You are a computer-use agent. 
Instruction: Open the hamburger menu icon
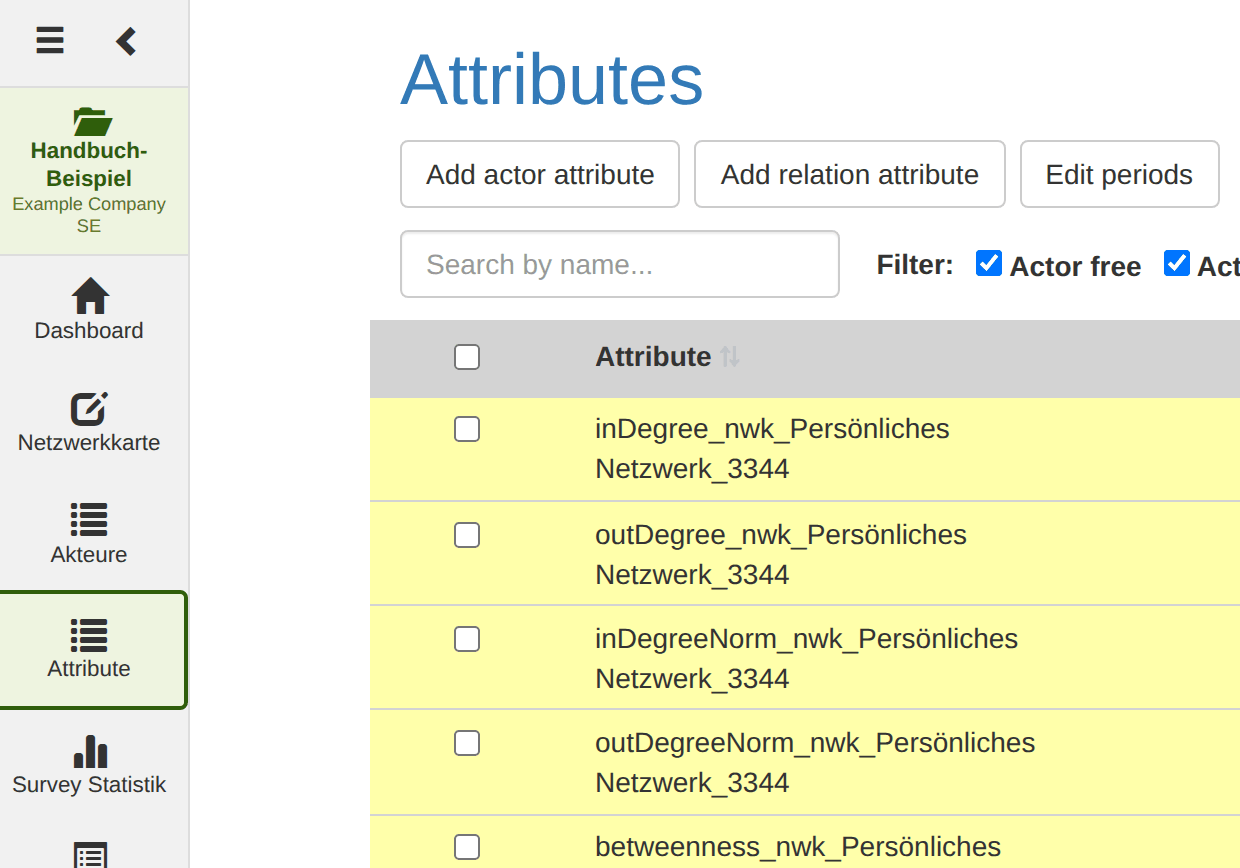tap(50, 41)
